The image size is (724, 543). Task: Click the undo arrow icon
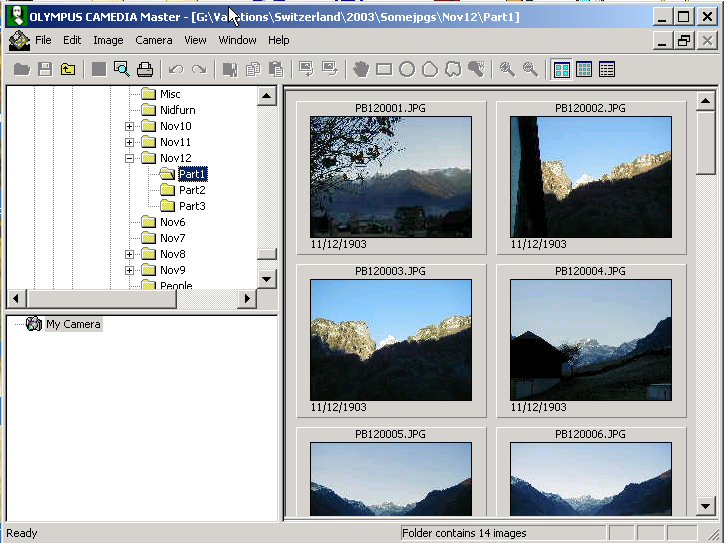point(176,69)
